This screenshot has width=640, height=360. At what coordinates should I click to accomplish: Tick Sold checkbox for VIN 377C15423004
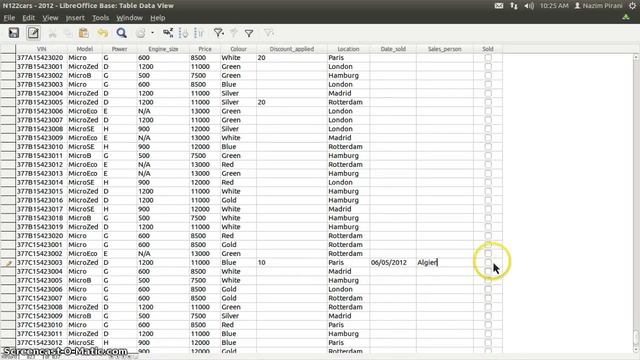click(488, 271)
